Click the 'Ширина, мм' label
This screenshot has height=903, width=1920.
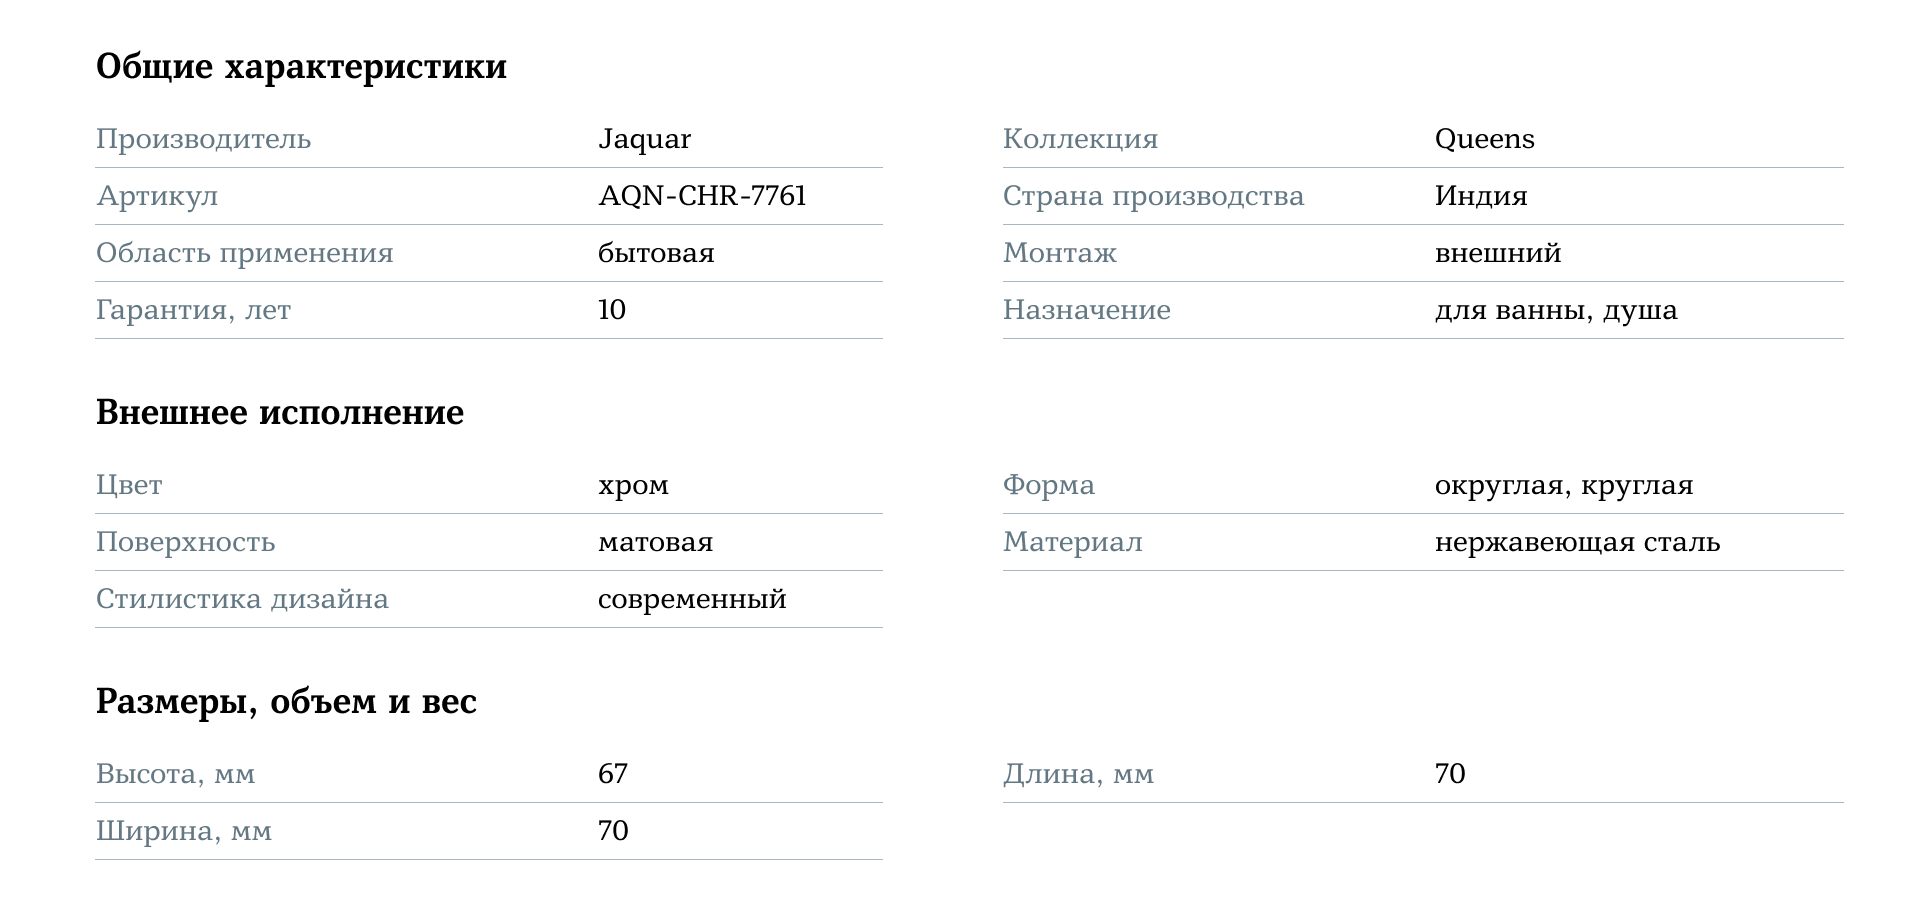coord(184,831)
